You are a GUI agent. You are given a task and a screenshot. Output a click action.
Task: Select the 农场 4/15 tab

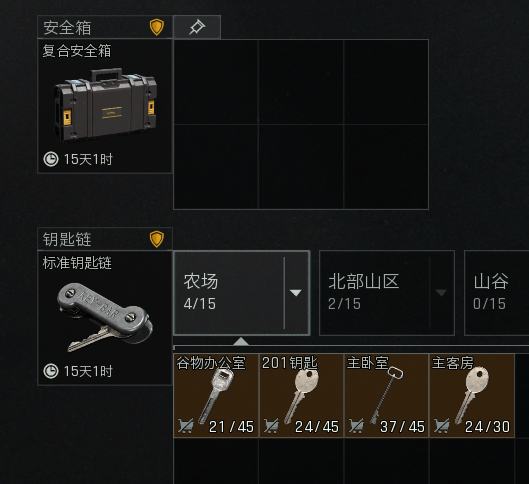click(242, 293)
